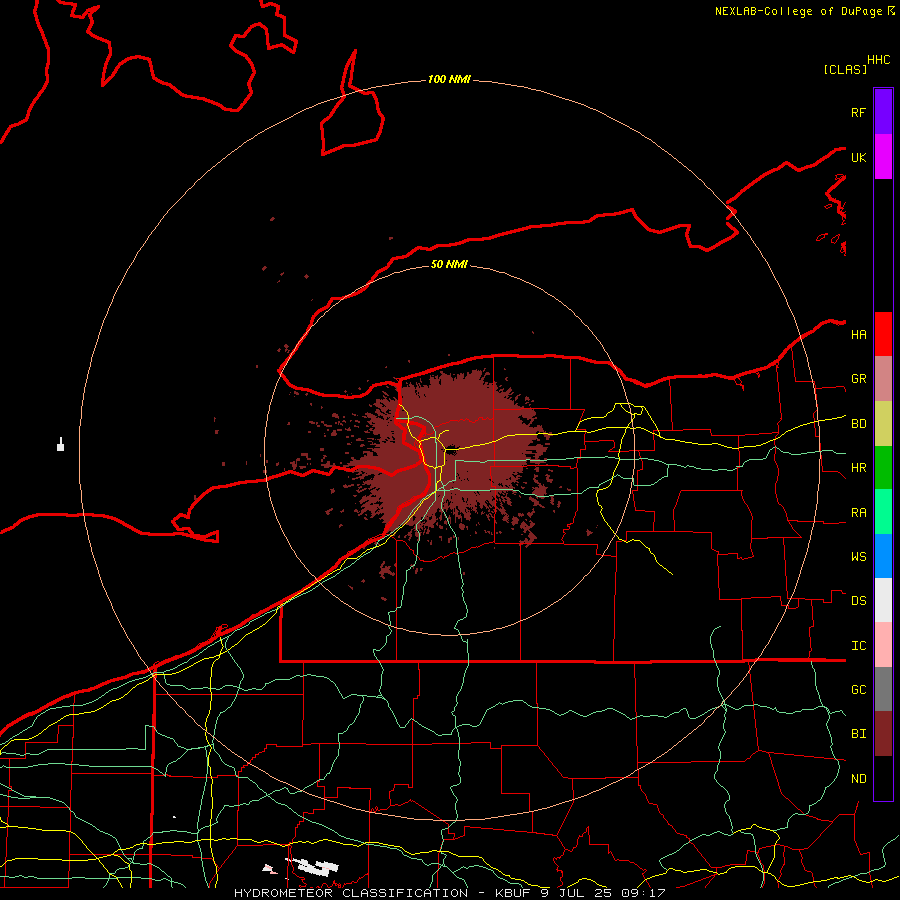Click the 'ND' legend label
The image size is (900, 900).
(x=859, y=779)
